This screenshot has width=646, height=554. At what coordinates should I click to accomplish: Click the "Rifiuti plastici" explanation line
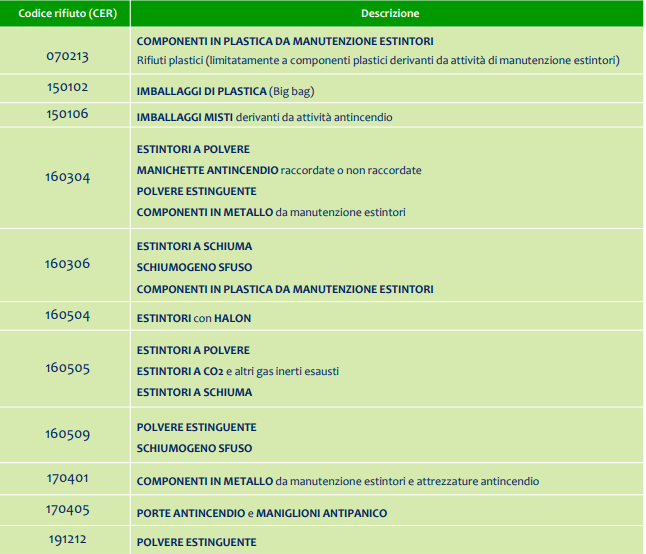(x=378, y=60)
